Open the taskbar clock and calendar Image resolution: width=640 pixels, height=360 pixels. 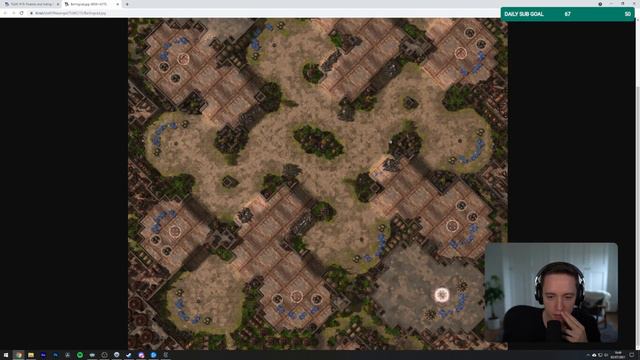(x=618, y=355)
